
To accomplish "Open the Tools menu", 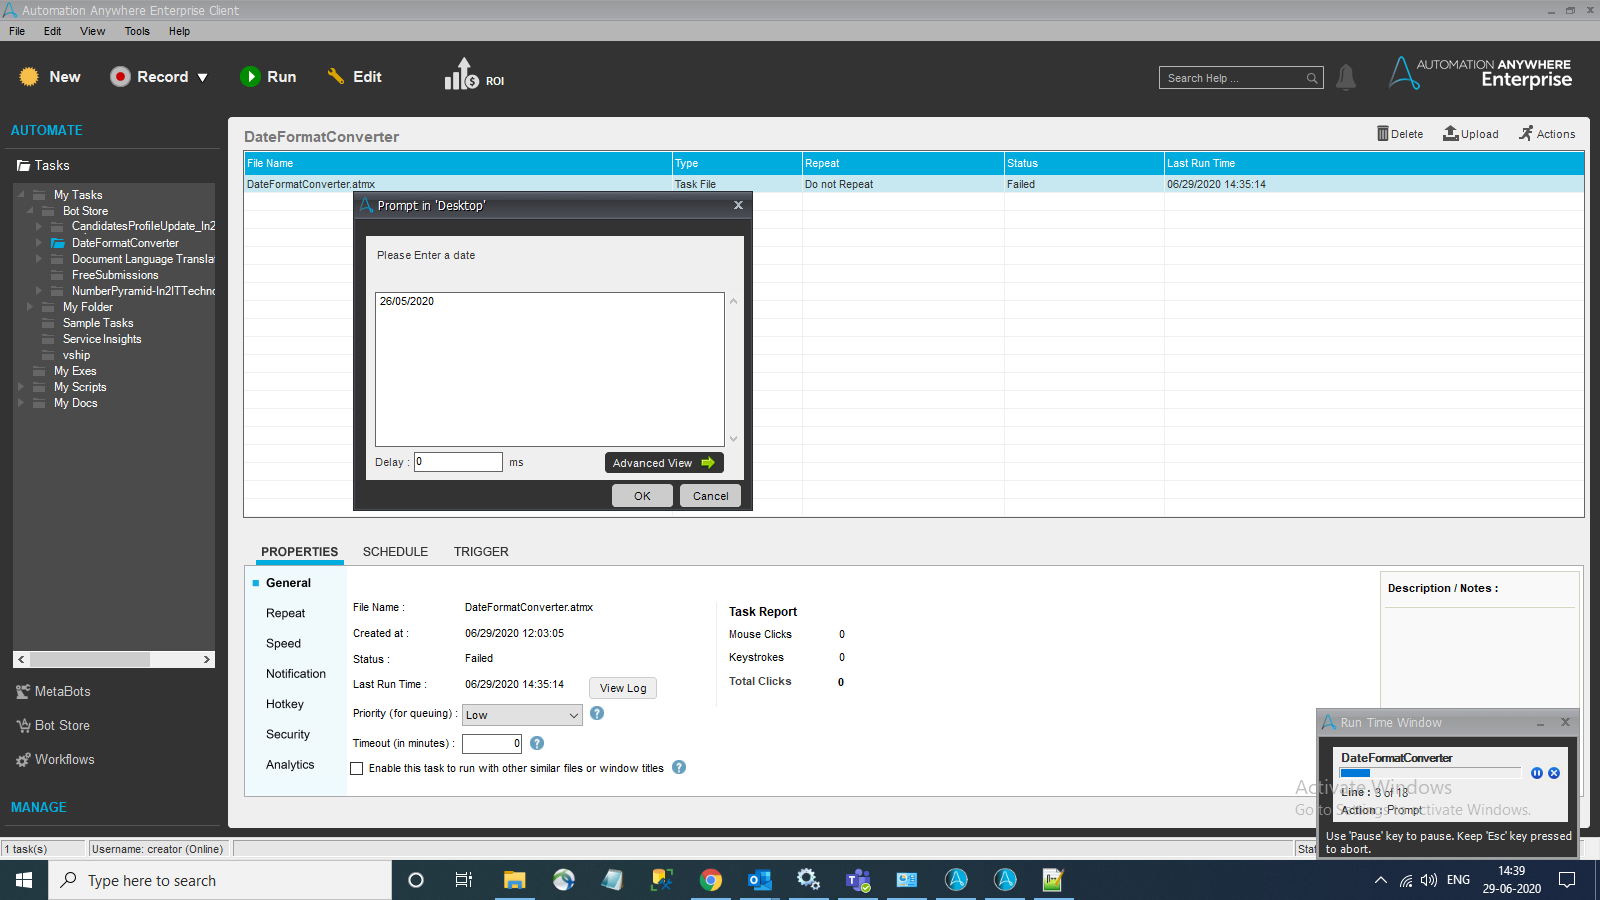I will tap(137, 31).
